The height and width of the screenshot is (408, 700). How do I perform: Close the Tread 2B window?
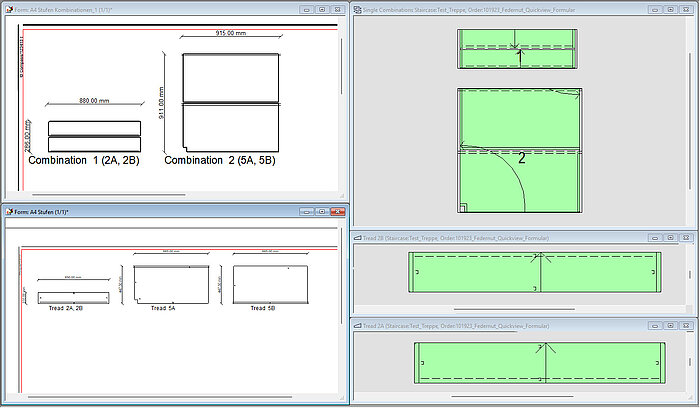tap(687, 238)
